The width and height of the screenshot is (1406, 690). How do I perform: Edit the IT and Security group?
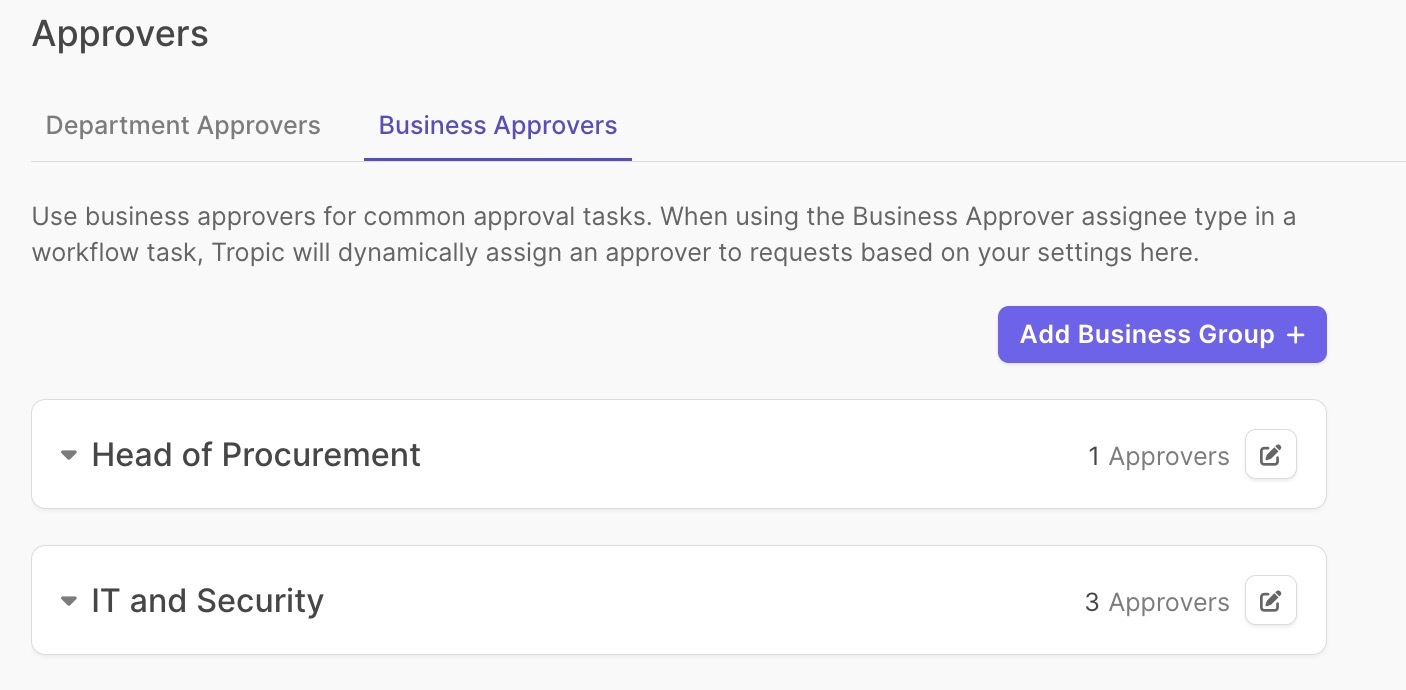1270,601
